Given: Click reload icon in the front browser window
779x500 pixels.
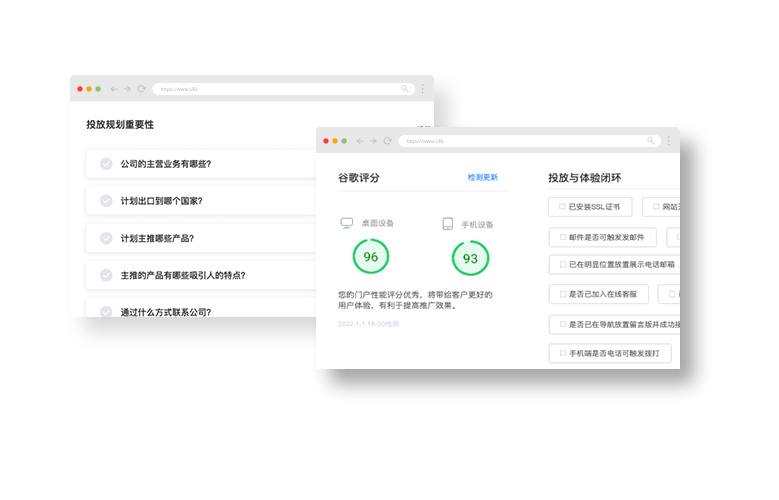Looking at the screenshot, I should tap(387, 141).
